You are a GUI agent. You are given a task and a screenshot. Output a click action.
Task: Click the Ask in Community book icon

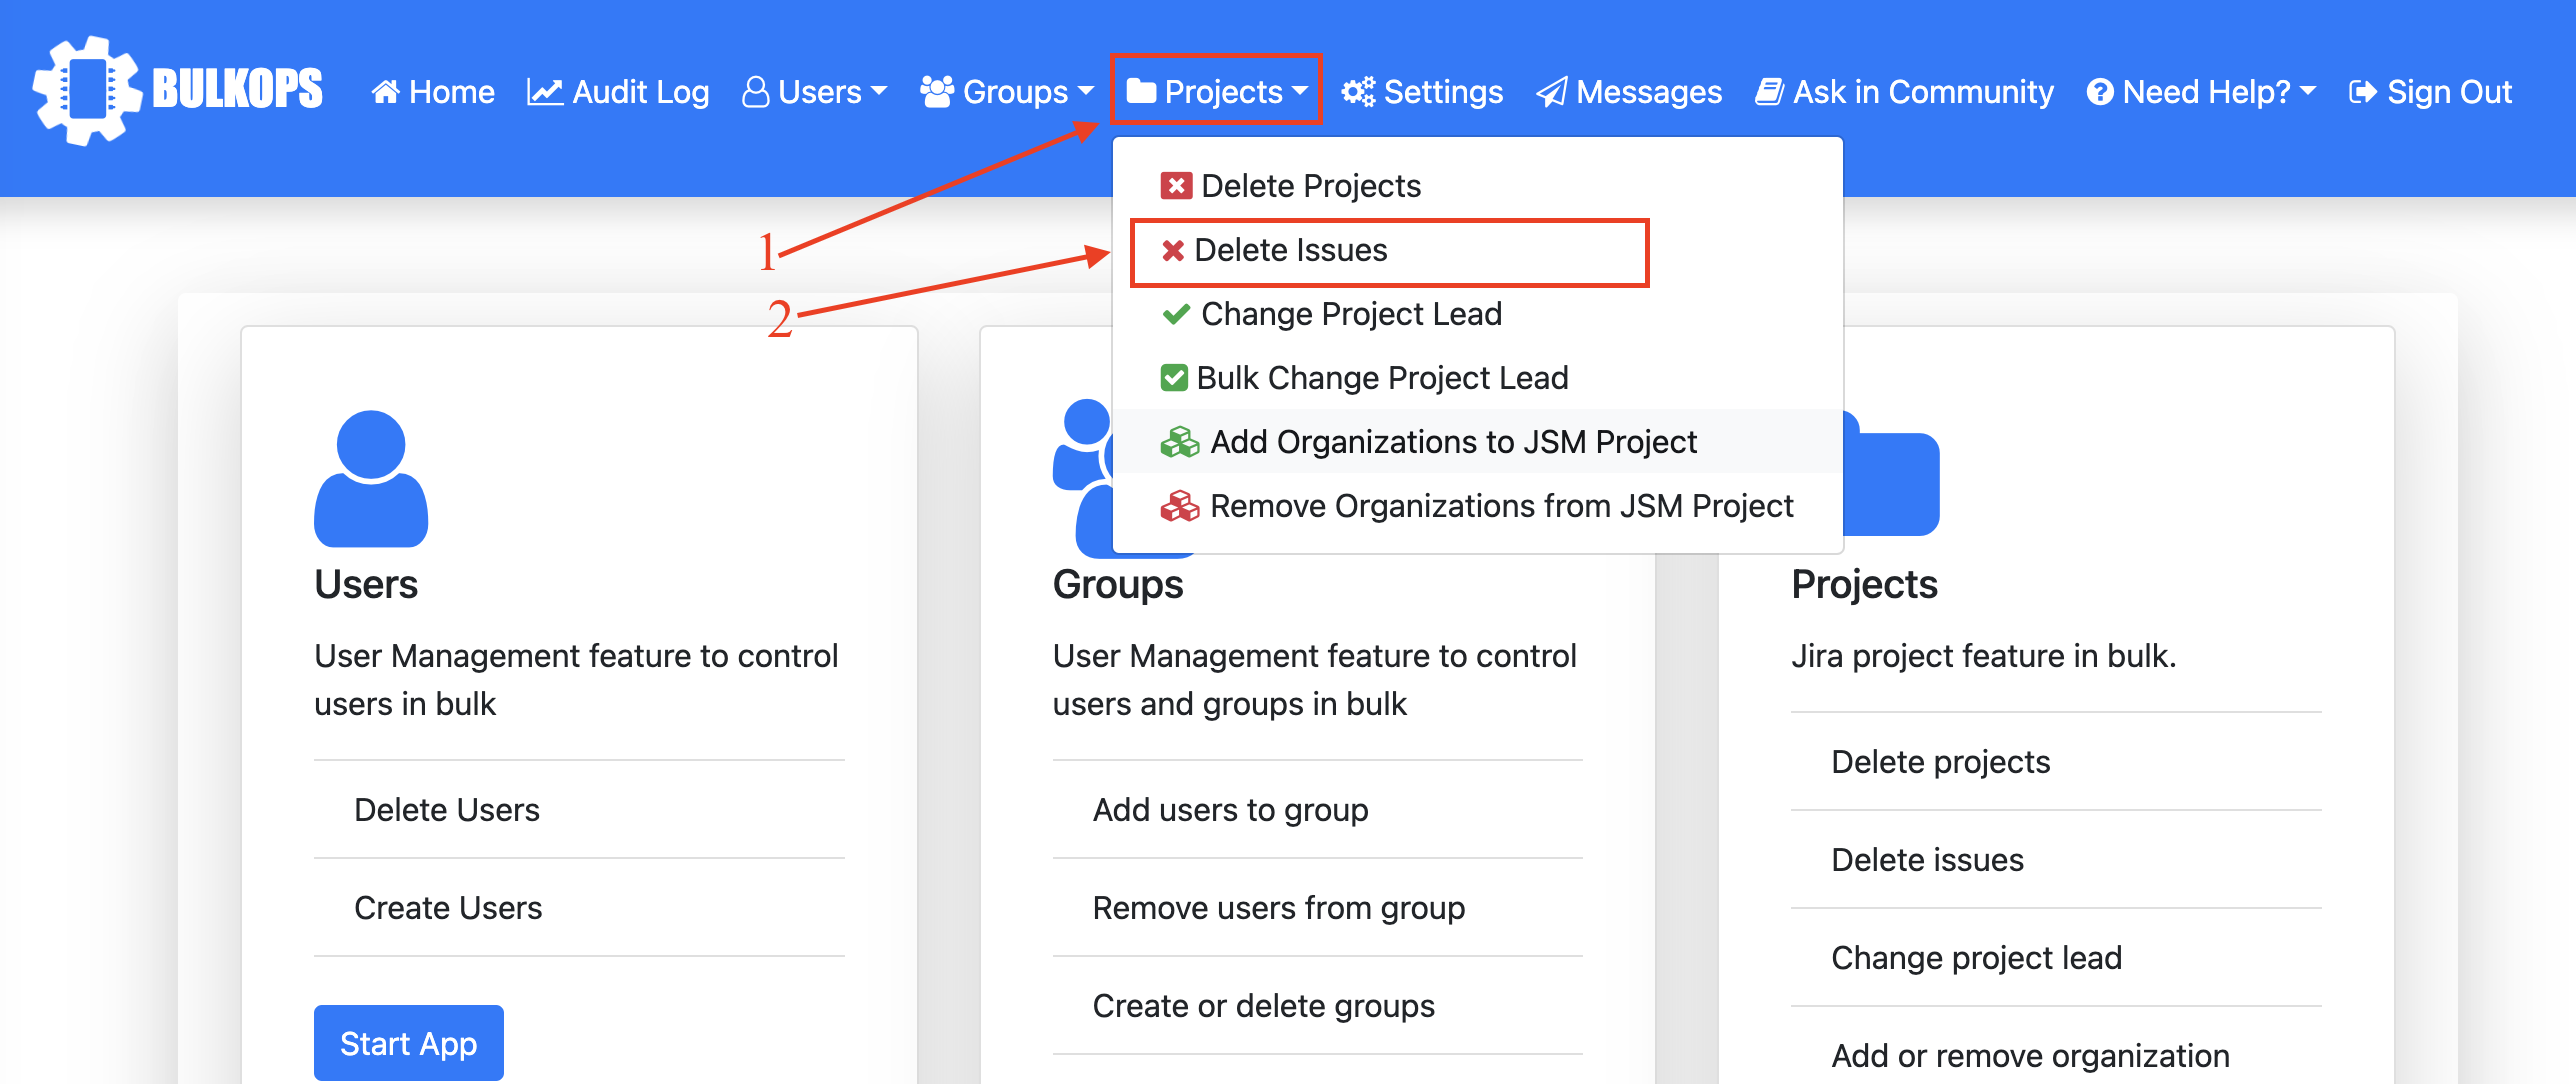click(1769, 92)
